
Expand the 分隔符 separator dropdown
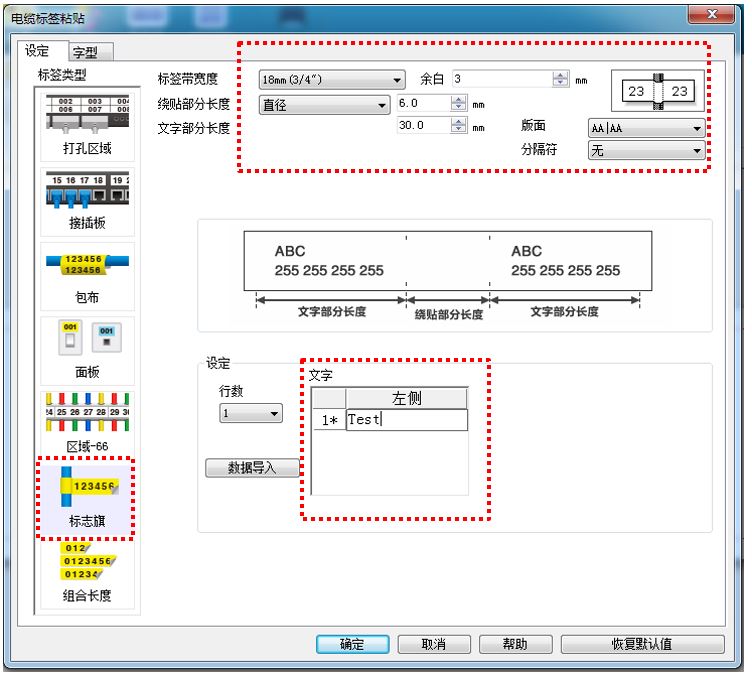pyautogui.click(x=645, y=150)
